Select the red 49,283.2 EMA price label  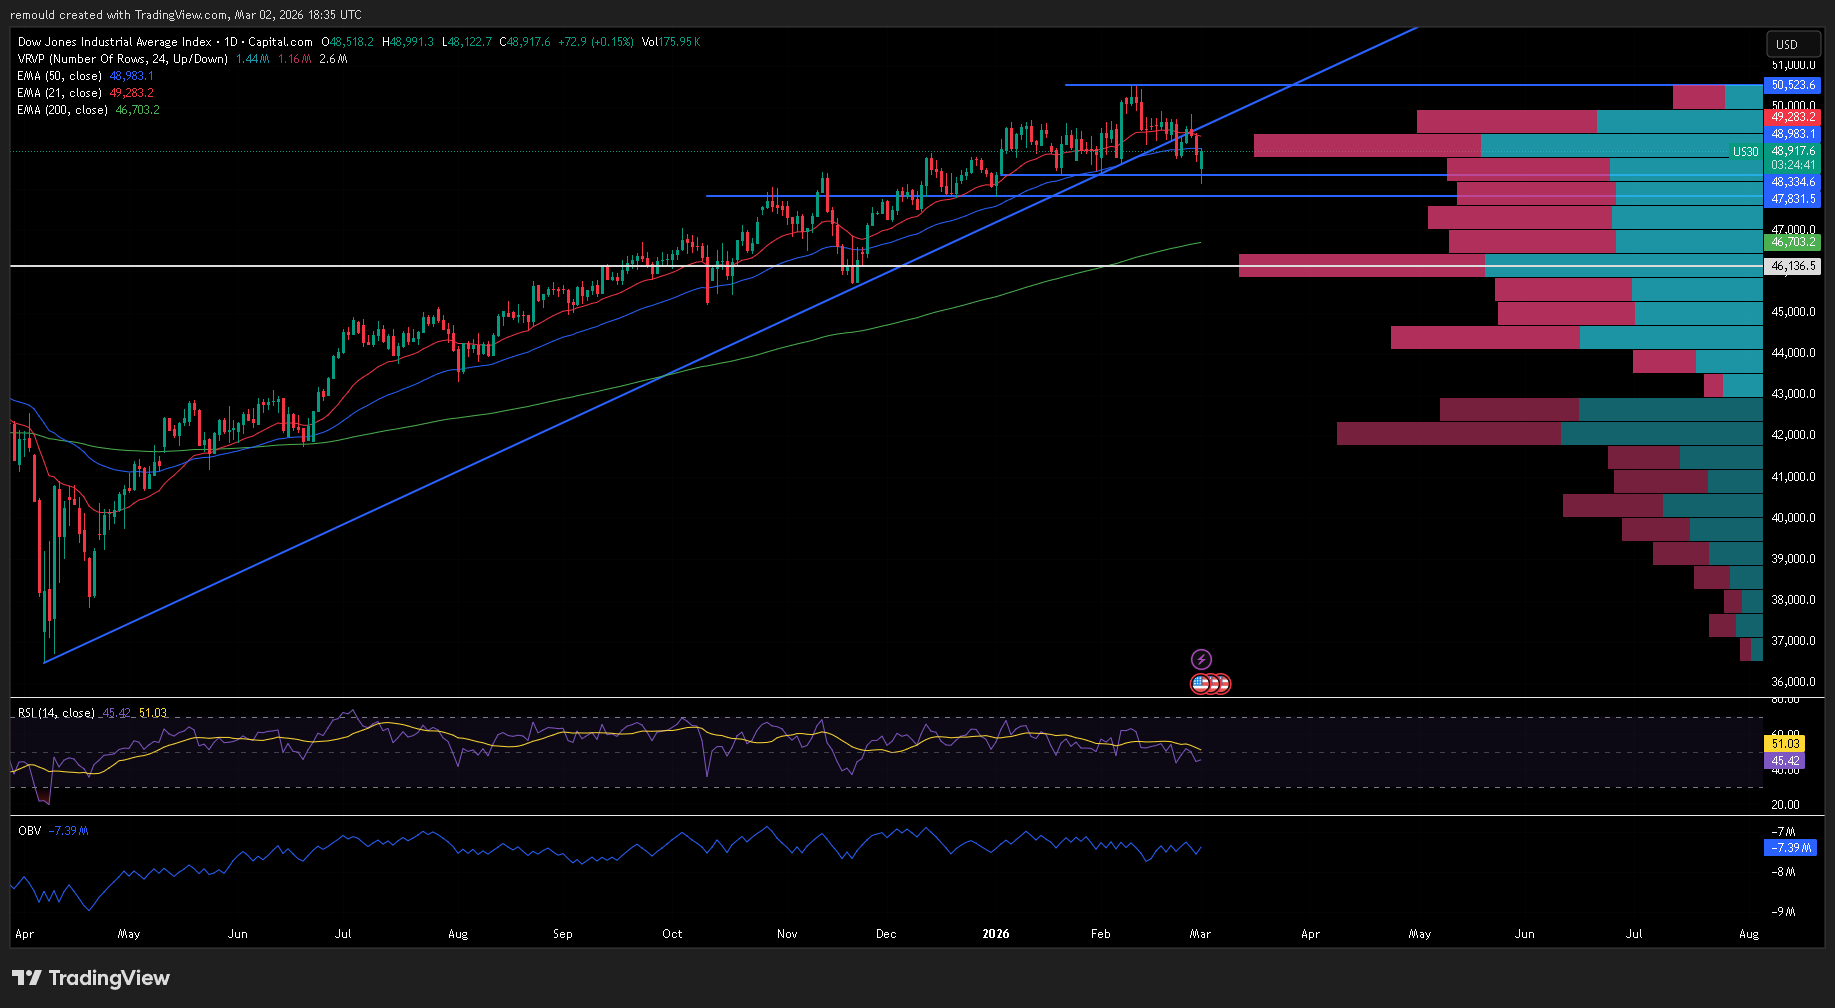pos(1793,117)
